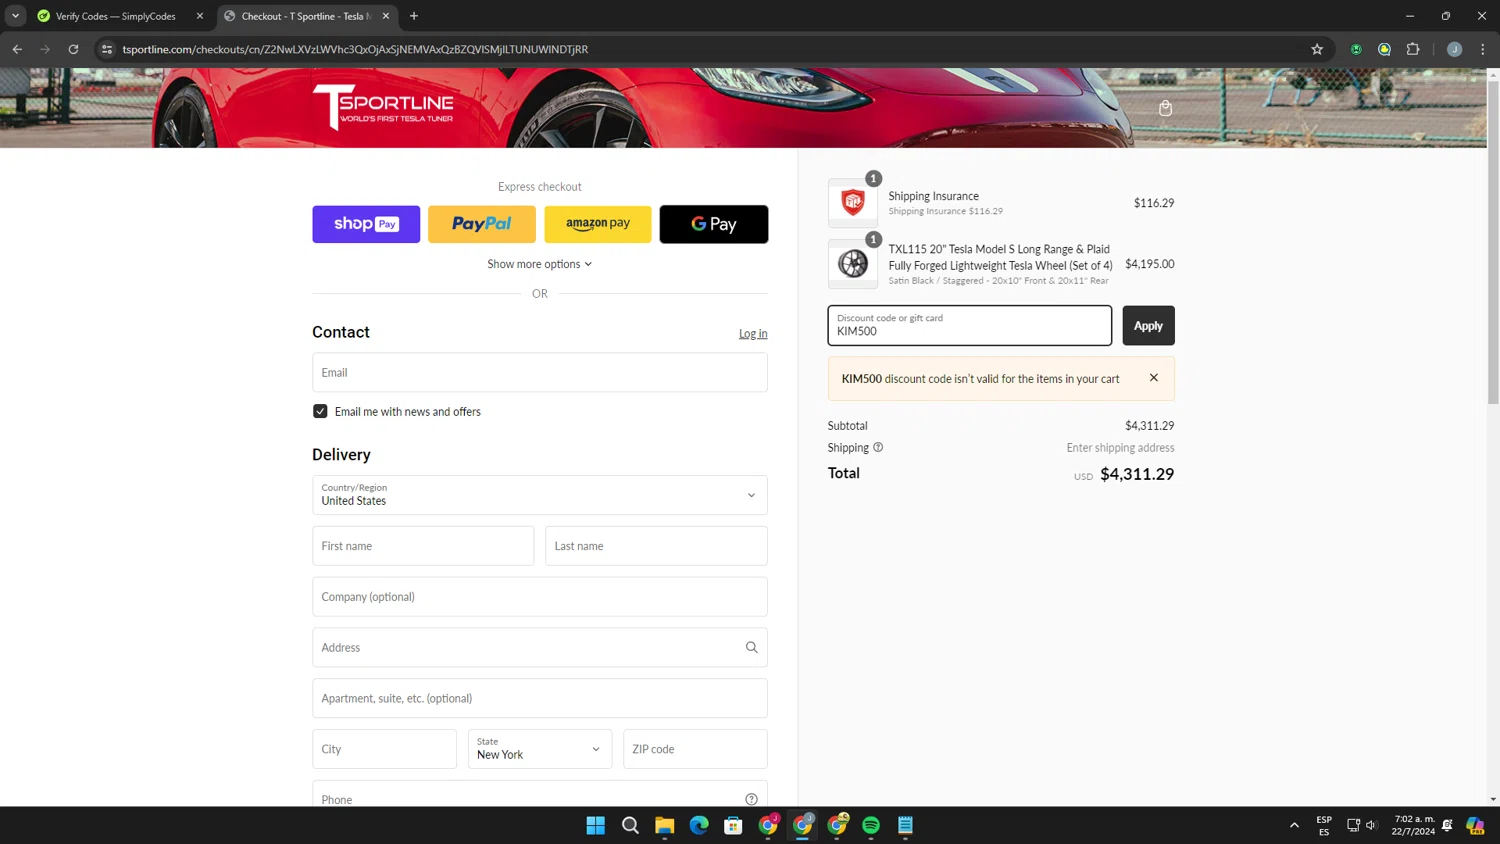Switch to Verify Codes — SimplyCodes tab
The height and width of the screenshot is (844, 1500).
[x=115, y=16]
